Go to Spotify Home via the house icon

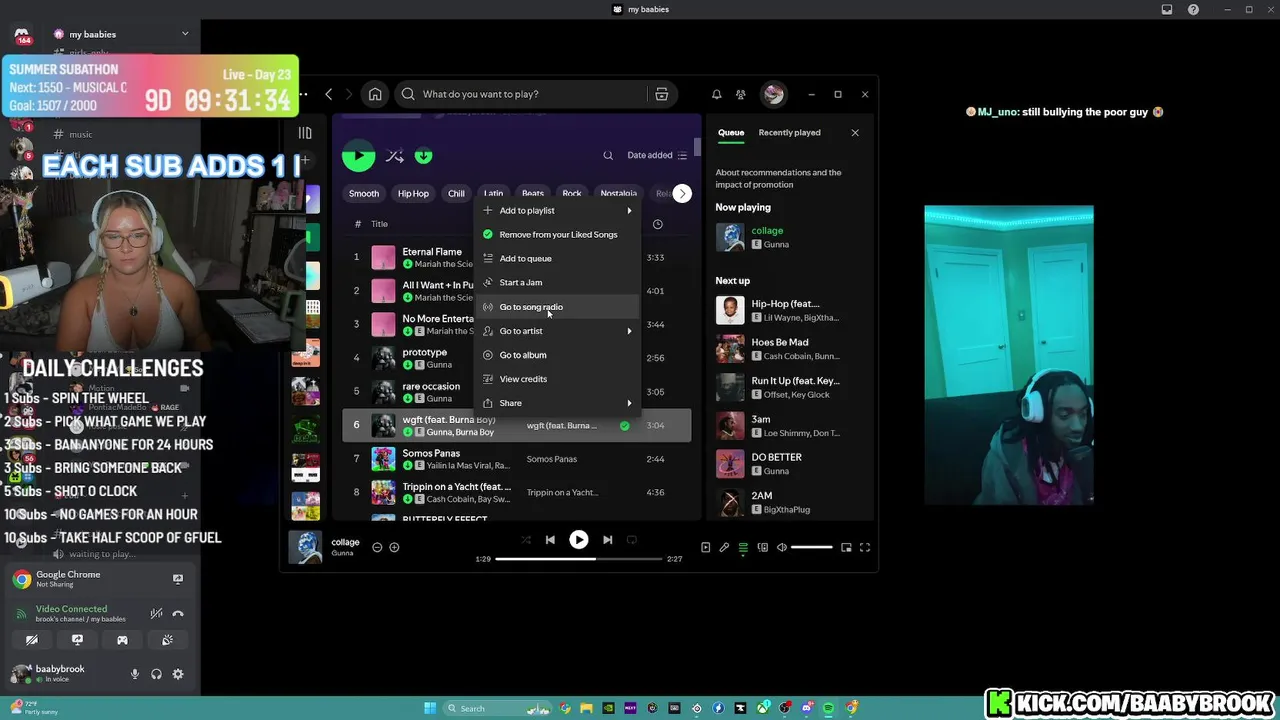(375, 94)
